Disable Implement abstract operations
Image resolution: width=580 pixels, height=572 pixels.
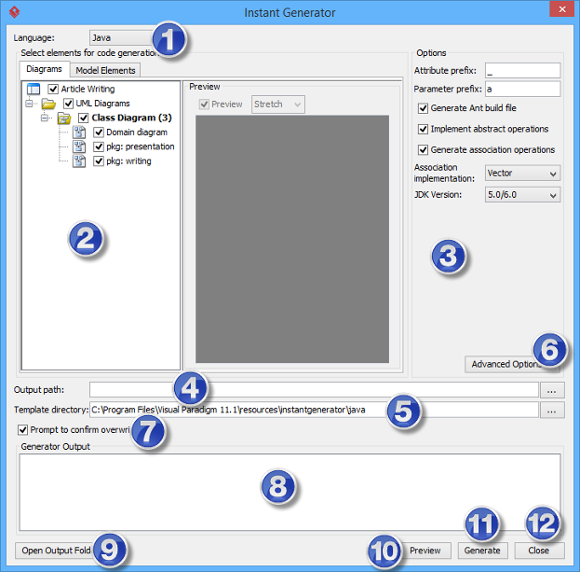tap(423, 129)
